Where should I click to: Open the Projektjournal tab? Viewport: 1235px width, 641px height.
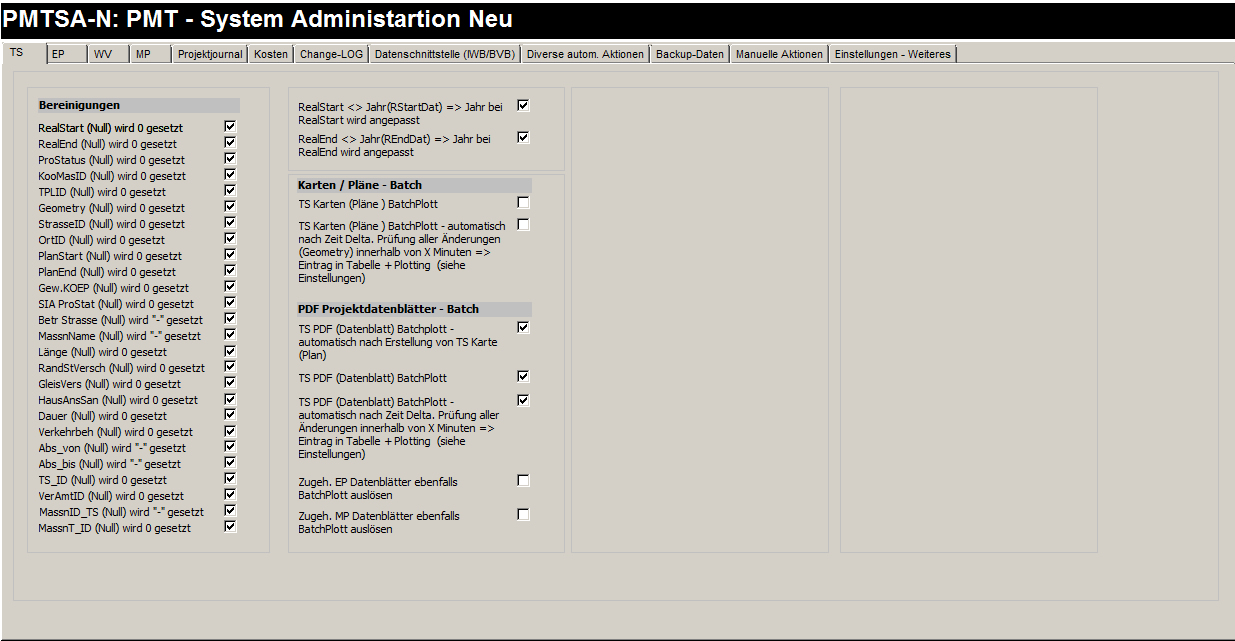pos(210,54)
